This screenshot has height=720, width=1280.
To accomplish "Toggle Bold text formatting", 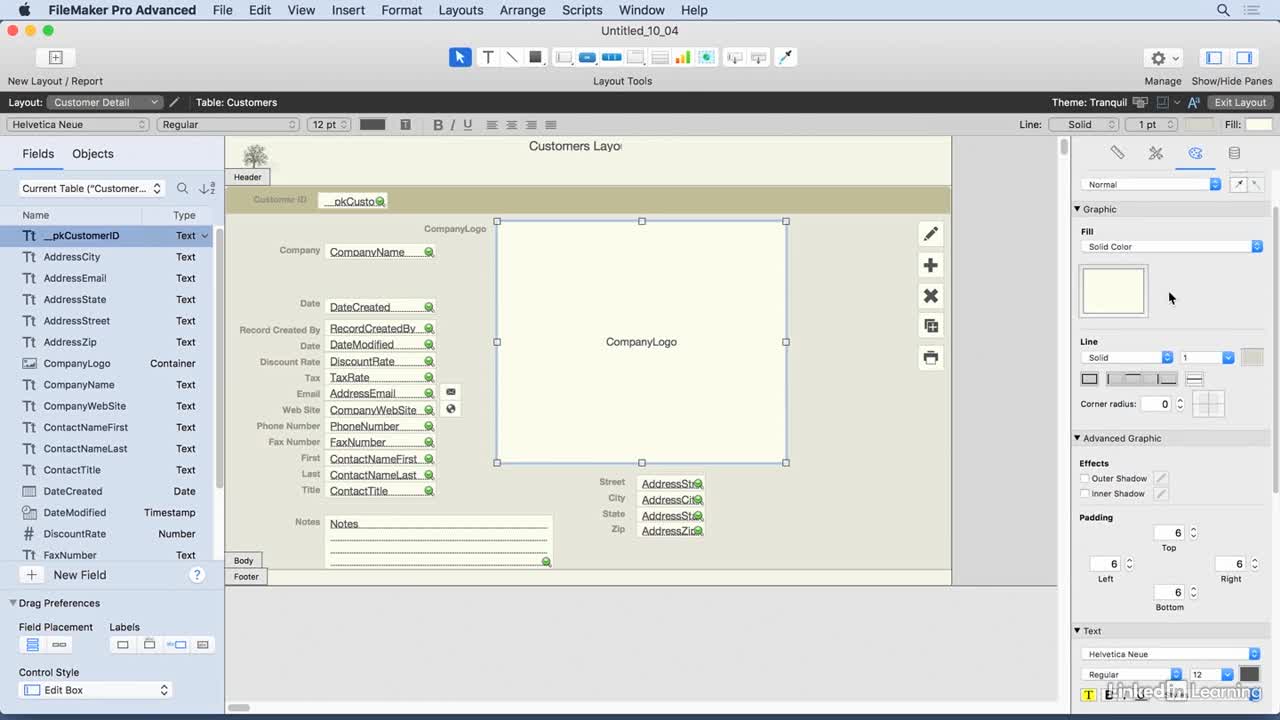I will click(x=437, y=125).
